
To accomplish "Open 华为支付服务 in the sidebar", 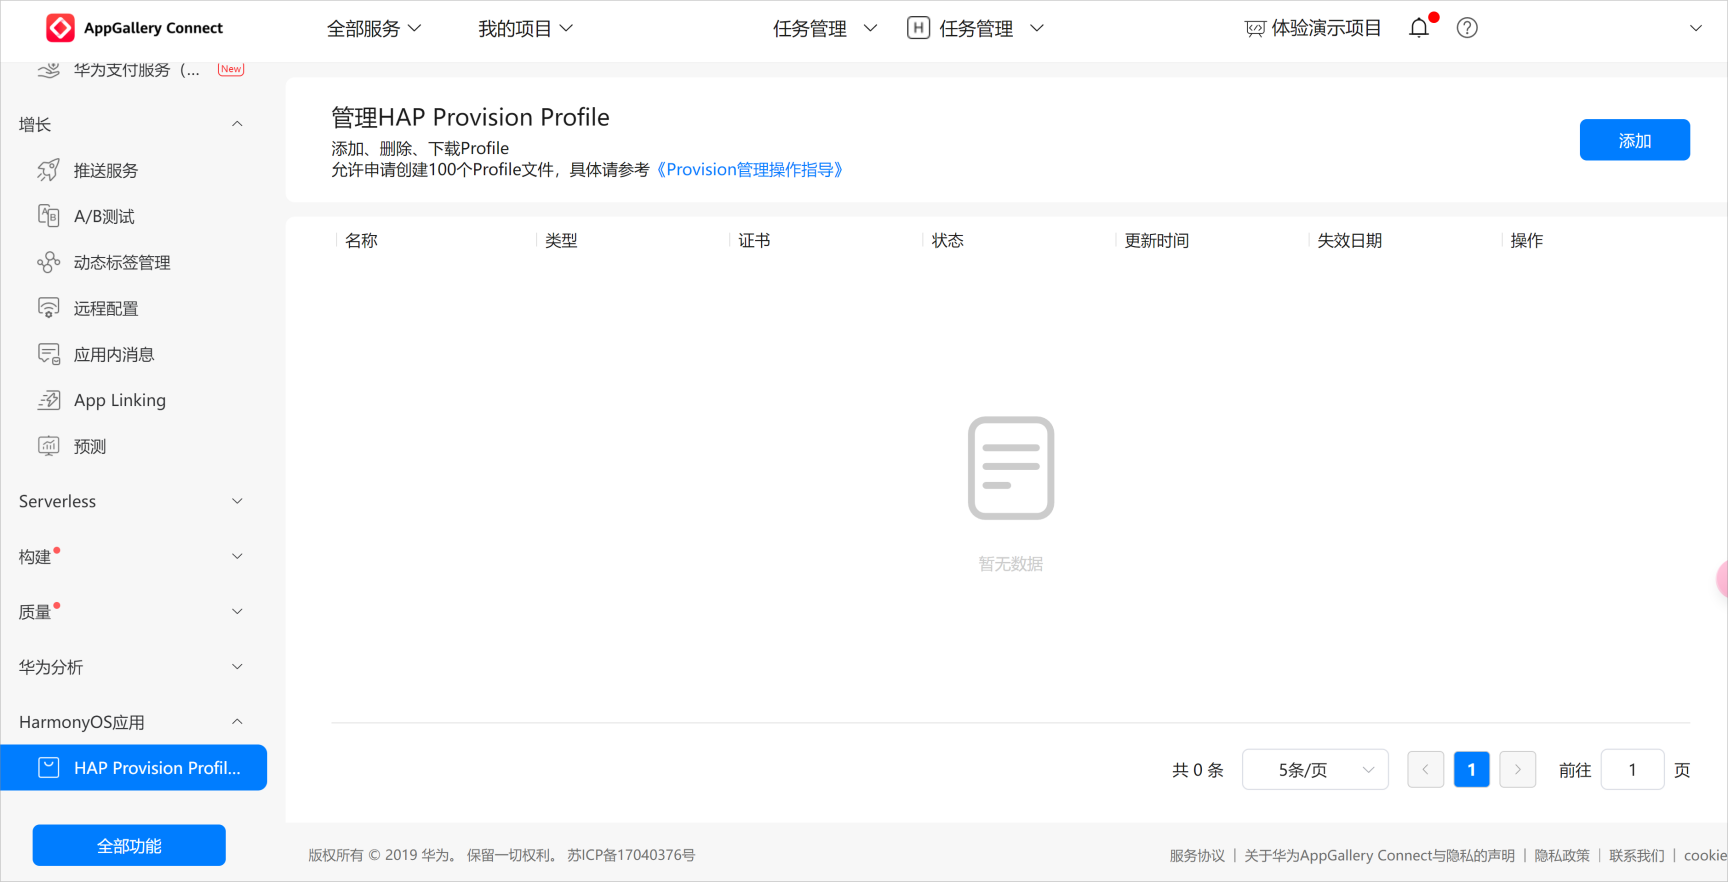I will tap(137, 70).
